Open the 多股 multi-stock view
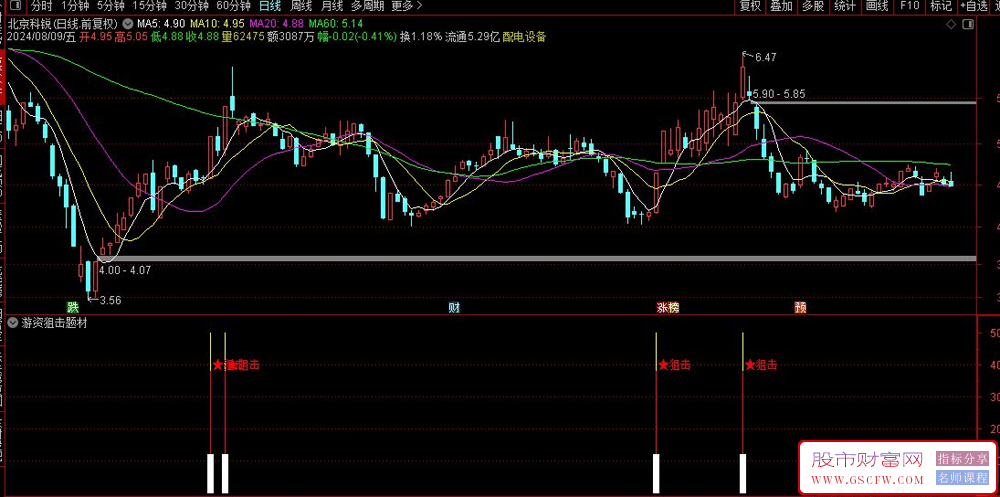The width and height of the screenshot is (1000, 497). [813, 6]
